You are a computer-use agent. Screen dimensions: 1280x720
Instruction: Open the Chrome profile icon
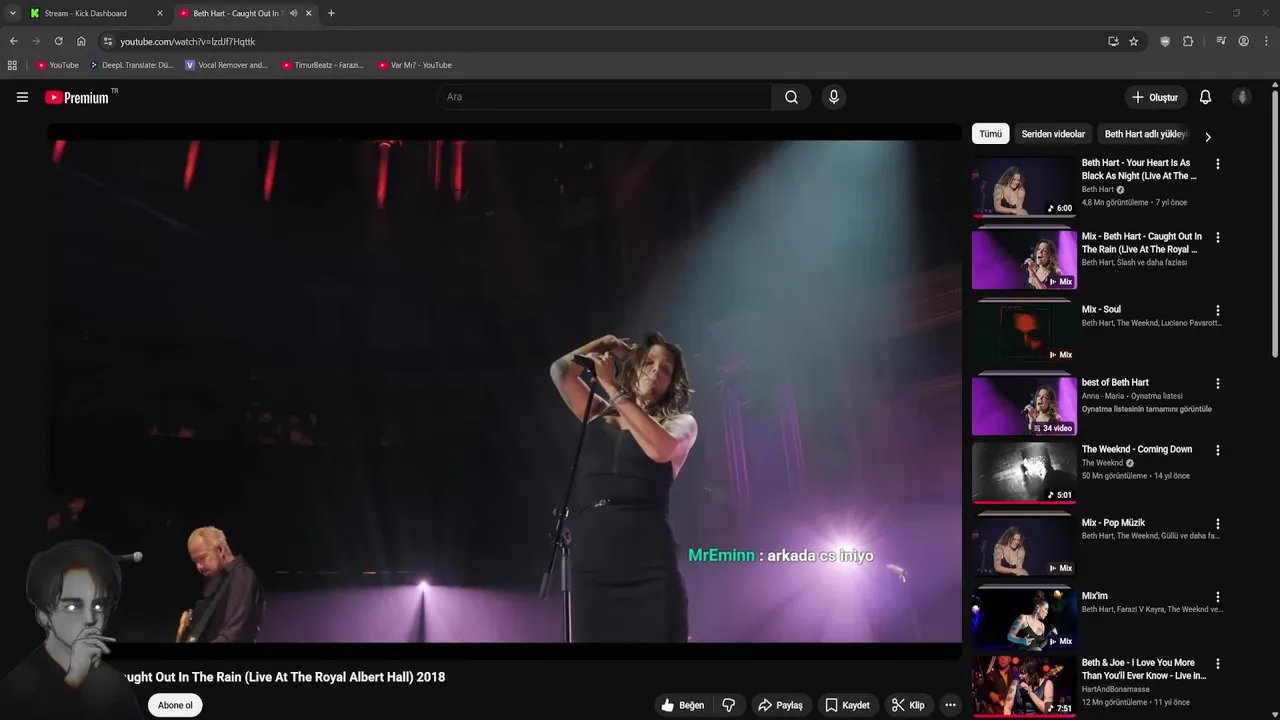1243,41
